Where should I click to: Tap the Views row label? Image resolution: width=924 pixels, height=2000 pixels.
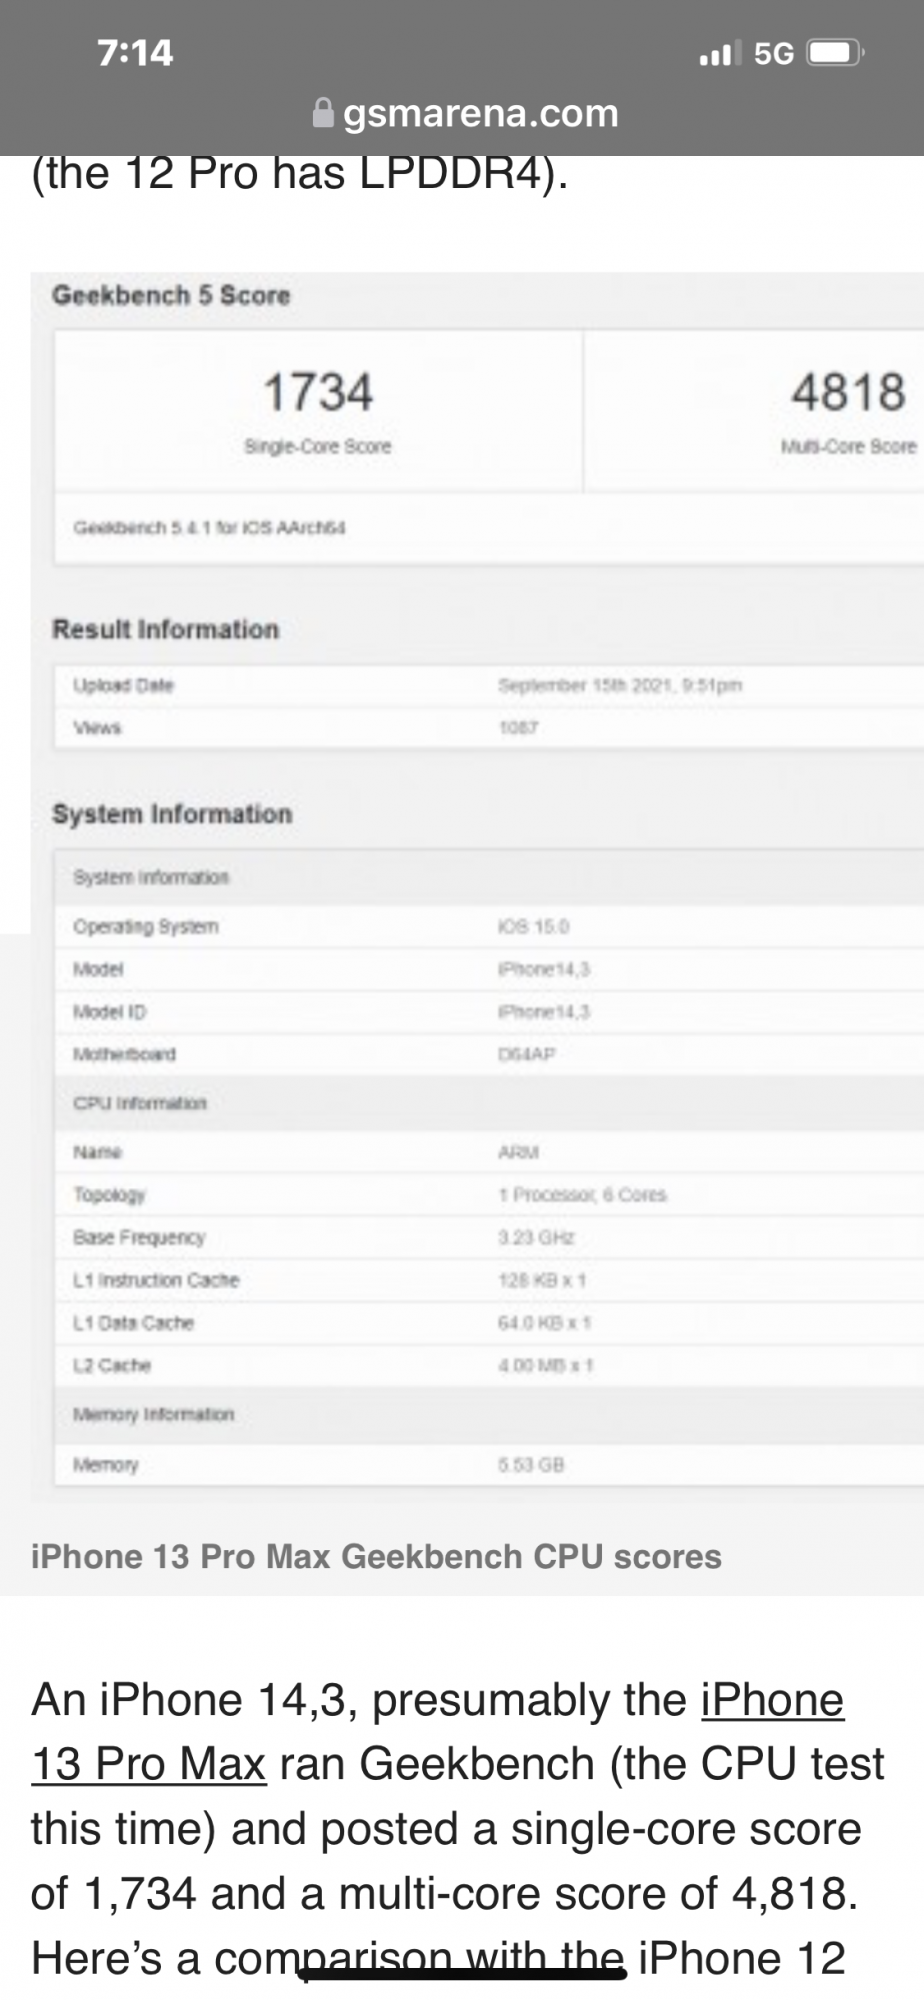pyautogui.click(x=97, y=727)
